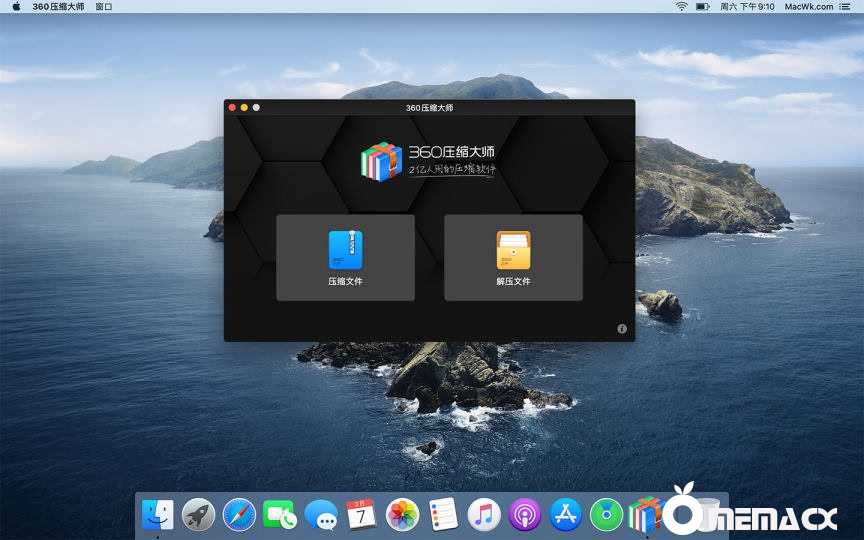
Task: Open Calendar in the Dock
Action: pyautogui.click(x=361, y=515)
